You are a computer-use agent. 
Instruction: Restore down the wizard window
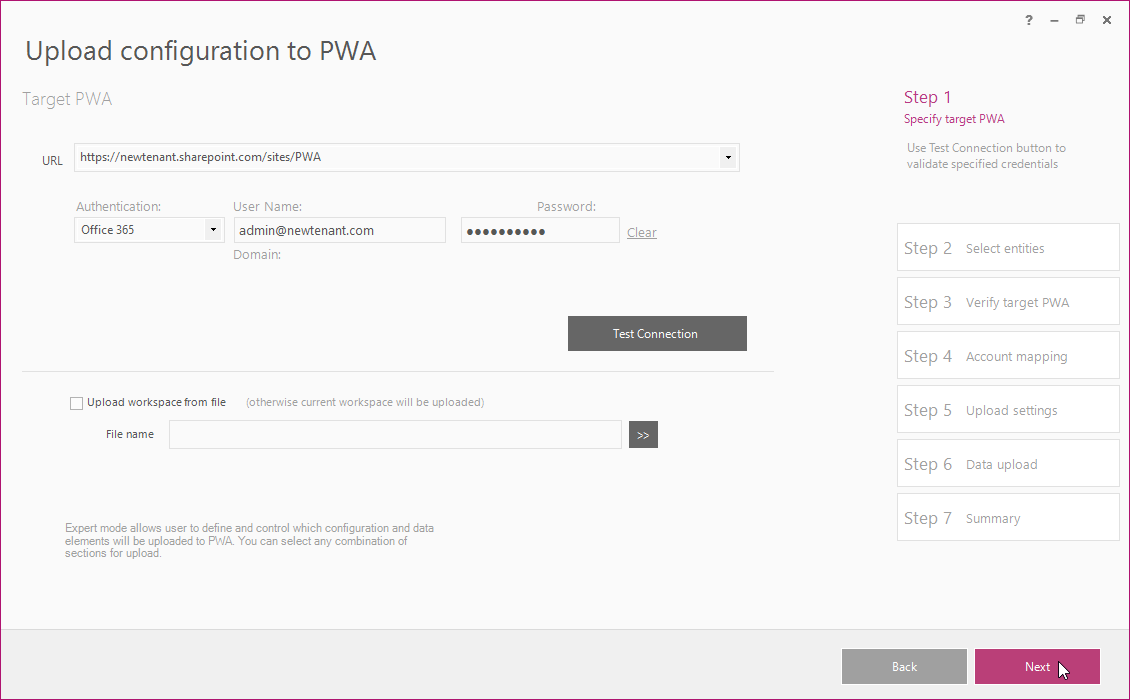[x=1080, y=20]
